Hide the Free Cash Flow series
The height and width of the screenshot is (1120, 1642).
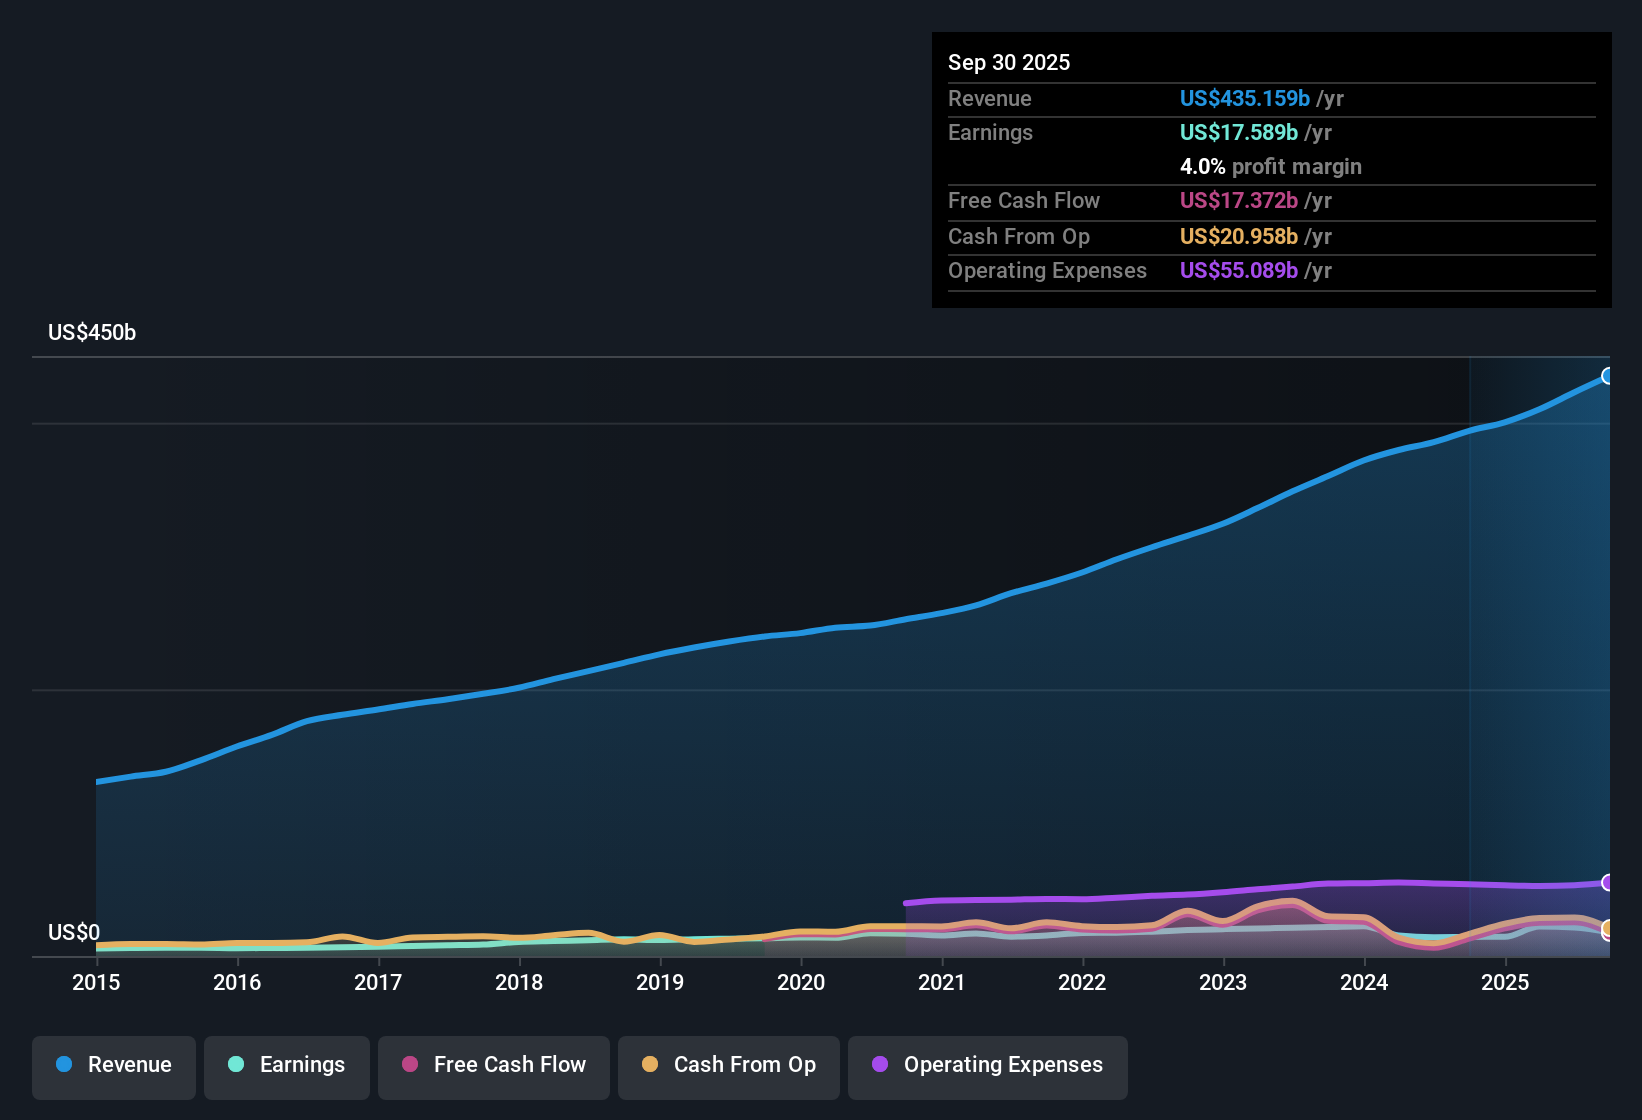(493, 1065)
